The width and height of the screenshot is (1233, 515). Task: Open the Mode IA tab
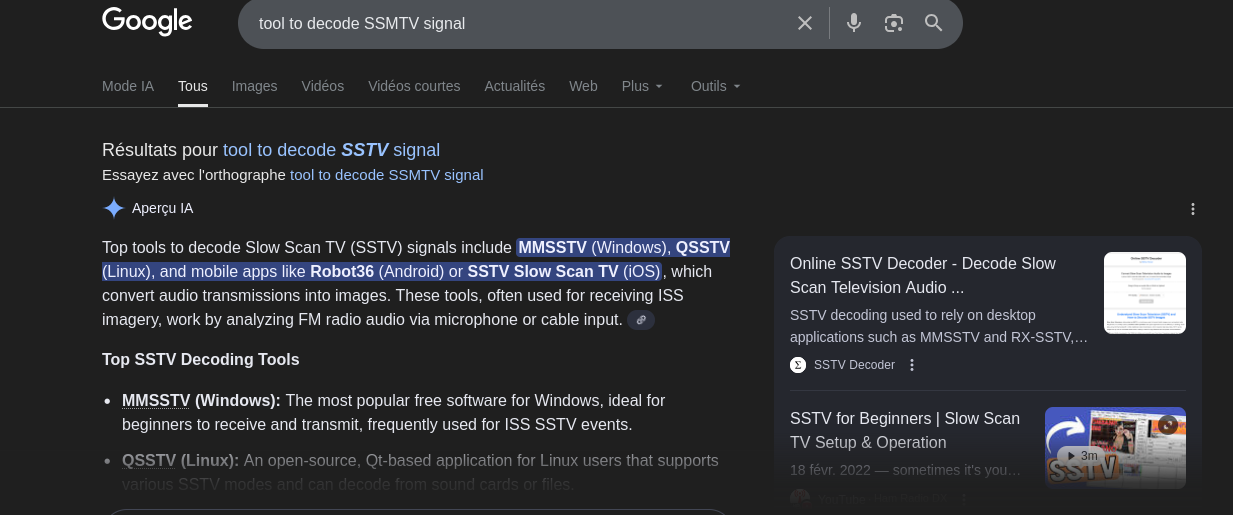[128, 86]
